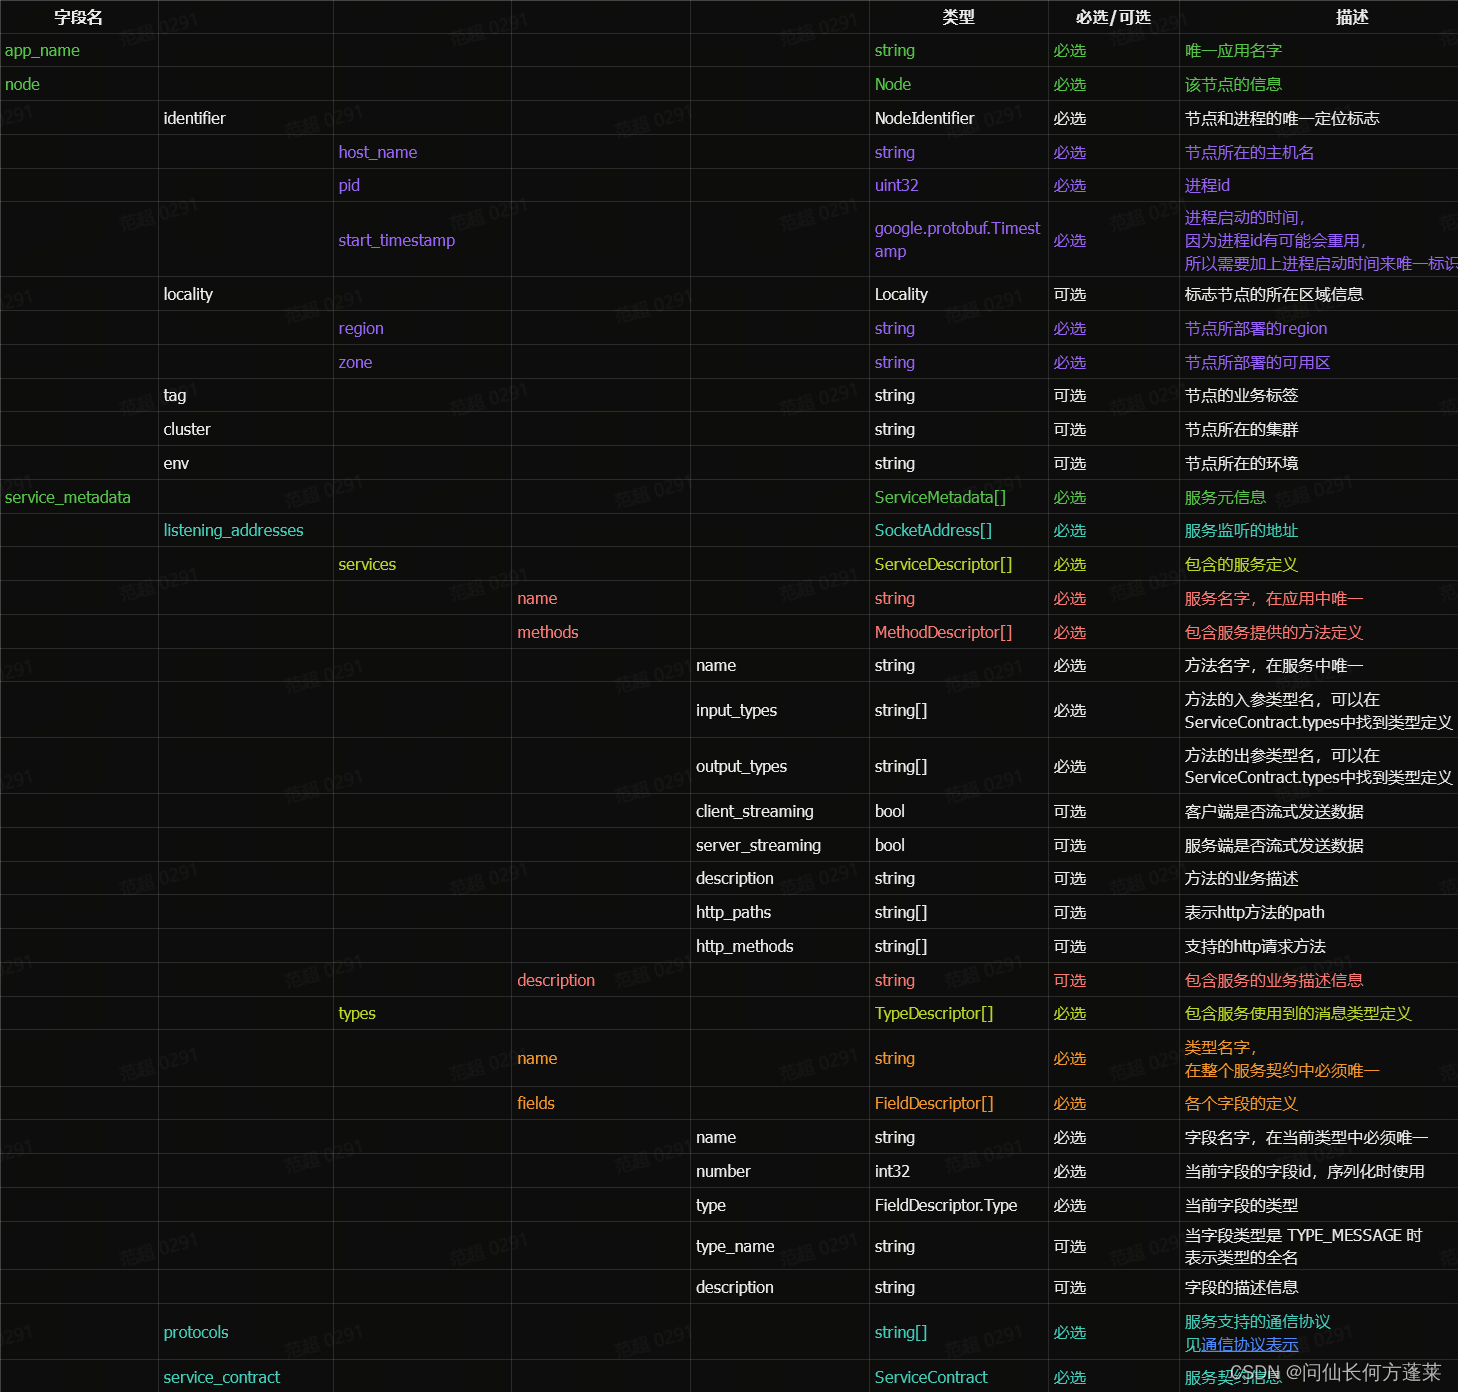This screenshot has height=1392, width=1458.
Task: Click the 支持的http请求方法 description
Action: (x=1255, y=946)
